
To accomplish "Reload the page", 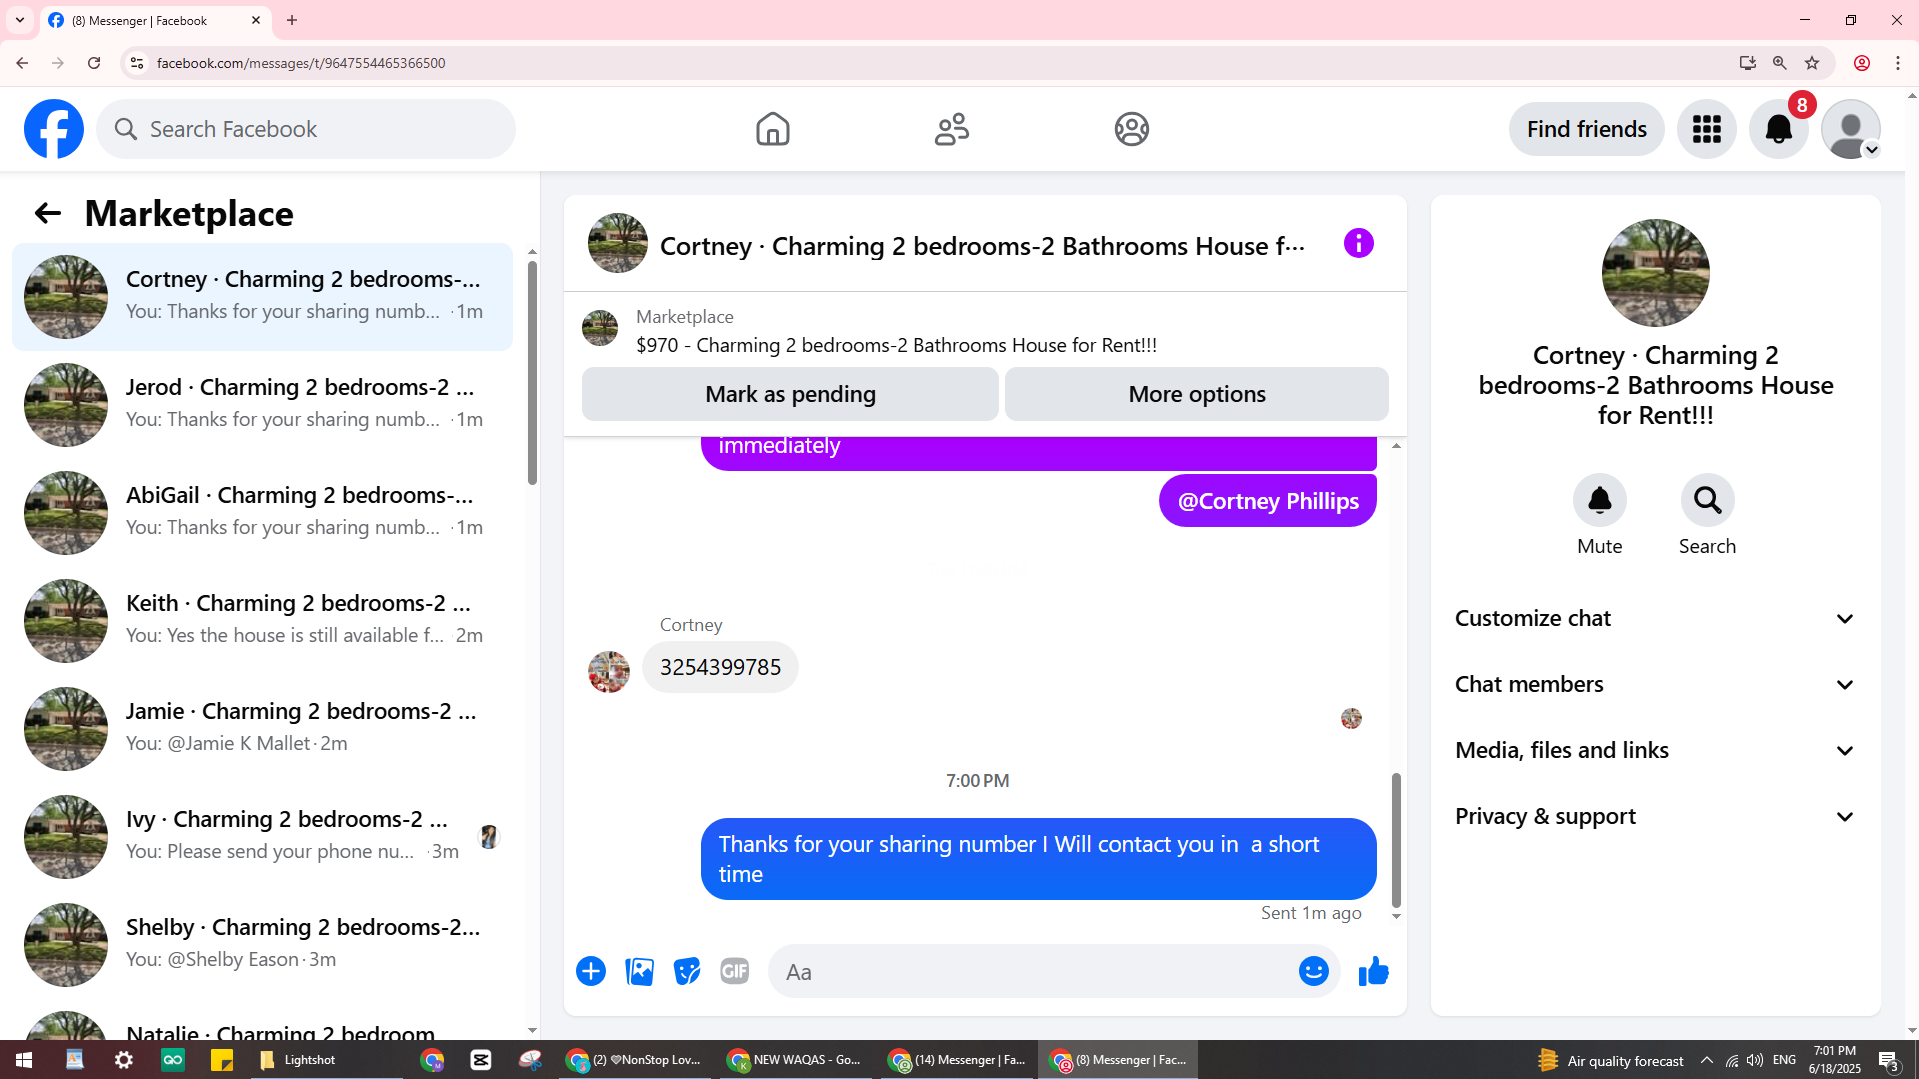I will [94, 63].
